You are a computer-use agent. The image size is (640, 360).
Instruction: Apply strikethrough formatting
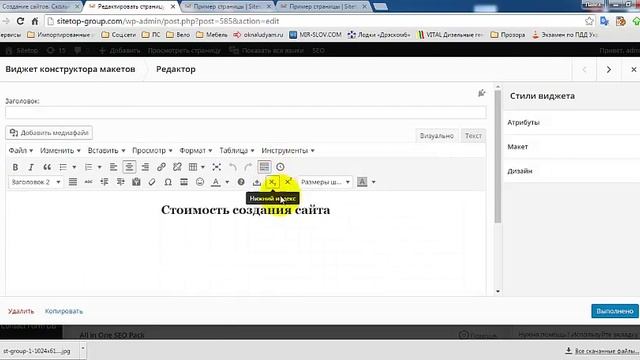click(88, 182)
